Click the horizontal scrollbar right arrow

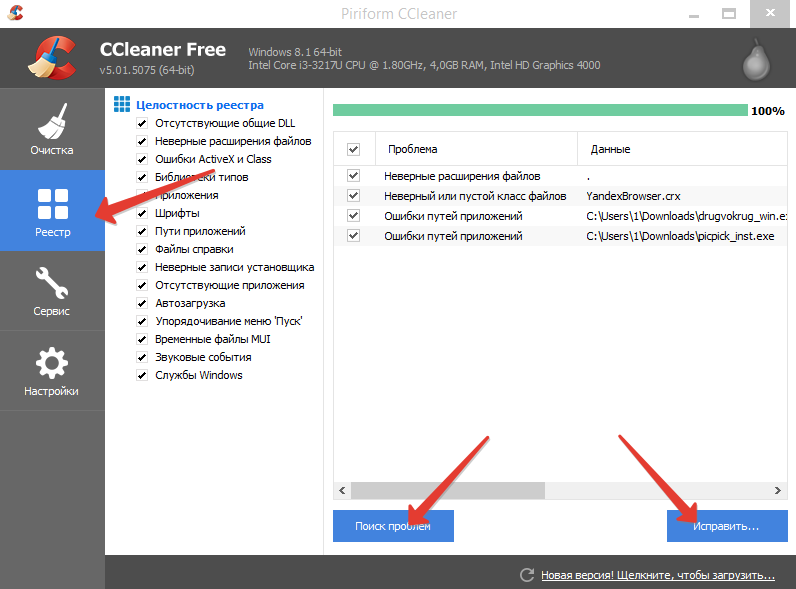(779, 491)
